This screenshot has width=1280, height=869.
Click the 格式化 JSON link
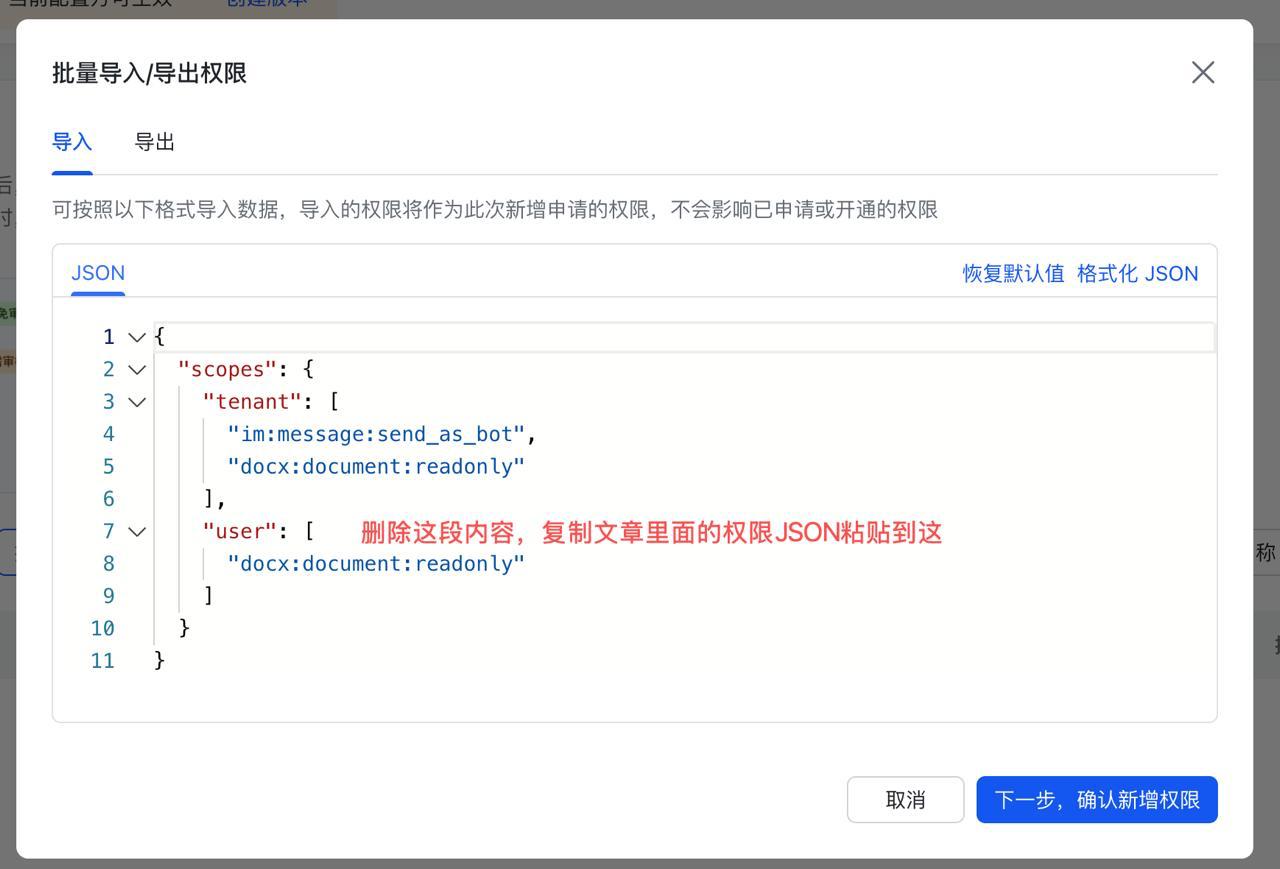coord(1137,273)
